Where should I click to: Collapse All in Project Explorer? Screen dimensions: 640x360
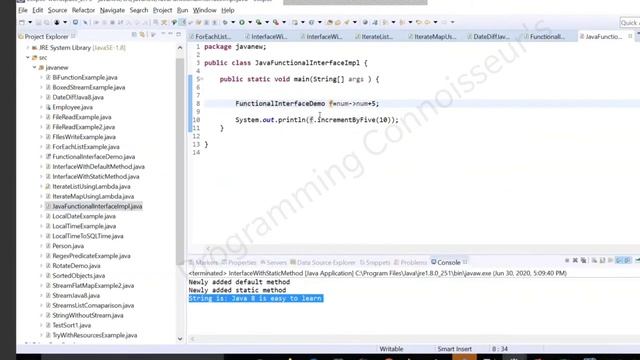(134, 35)
